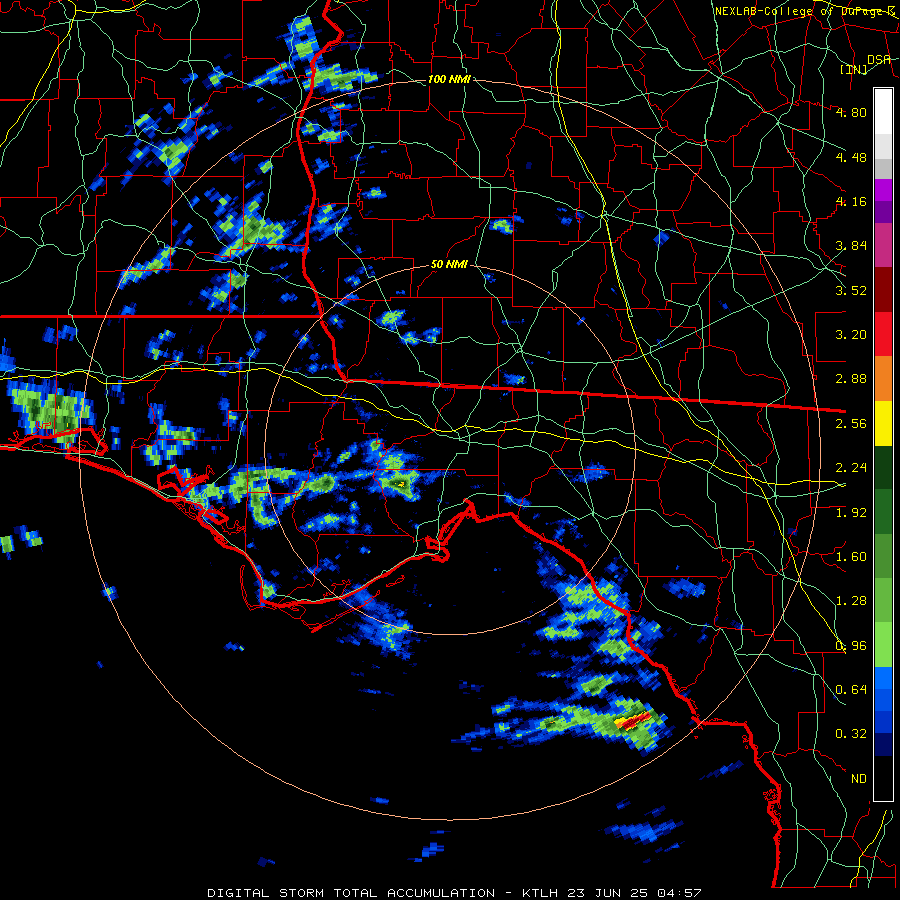
Task: Click the 100 NMI range ring label
Action: coord(449,79)
